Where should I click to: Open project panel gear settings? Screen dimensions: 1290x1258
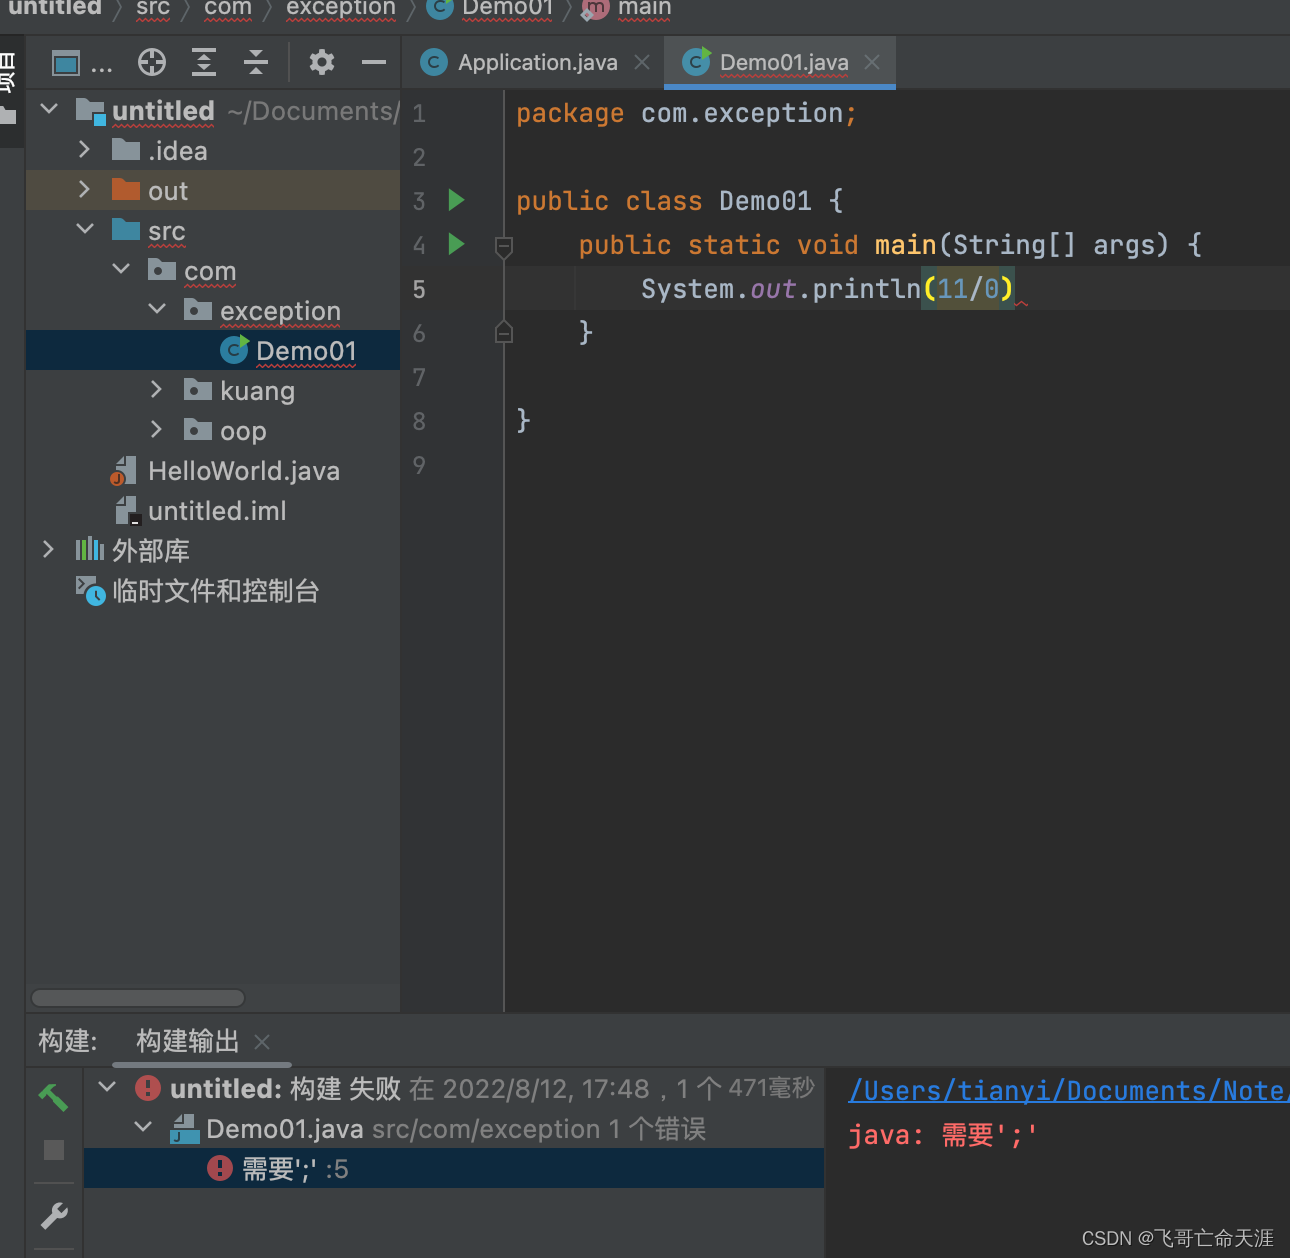click(x=321, y=62)
